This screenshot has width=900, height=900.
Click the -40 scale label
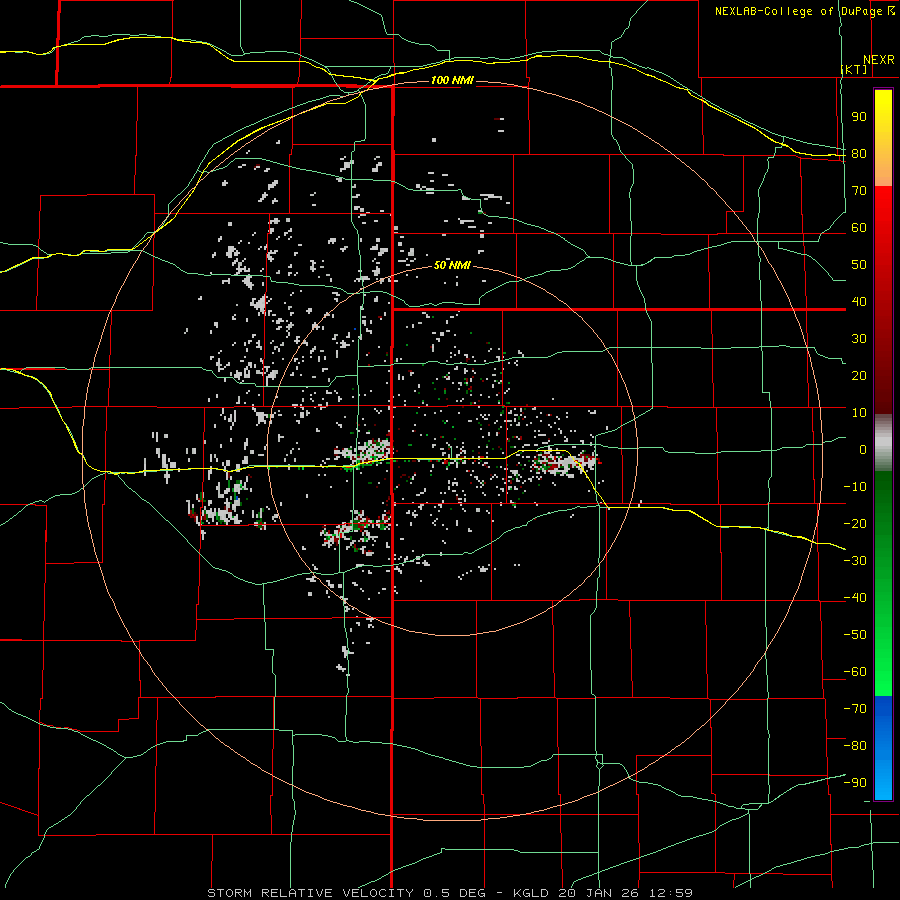click(855, 598)
